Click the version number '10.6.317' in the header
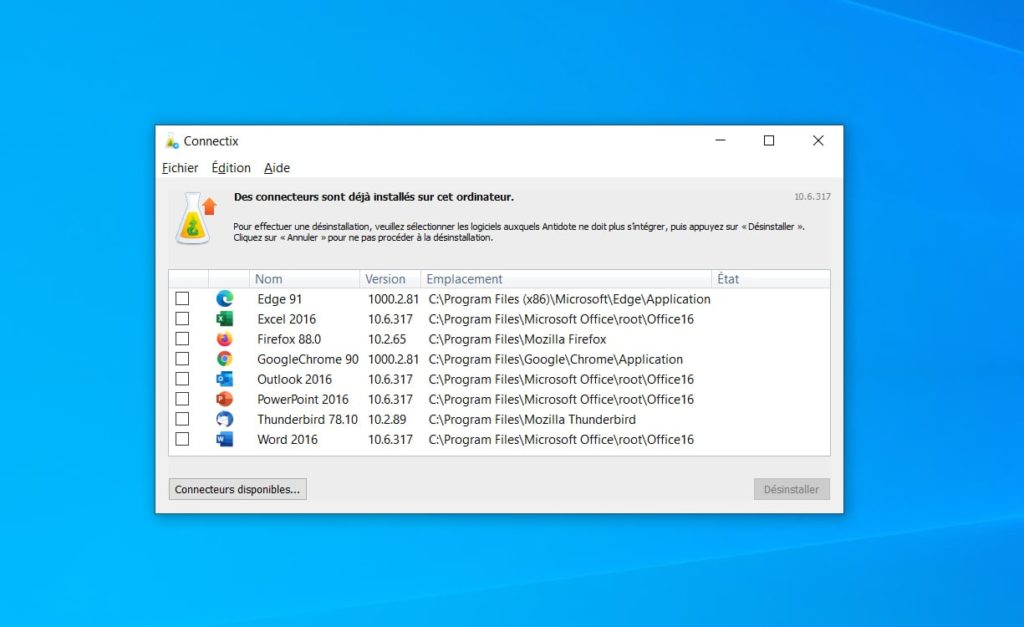This screenshot has width=1024, height=627. [812, 197]
